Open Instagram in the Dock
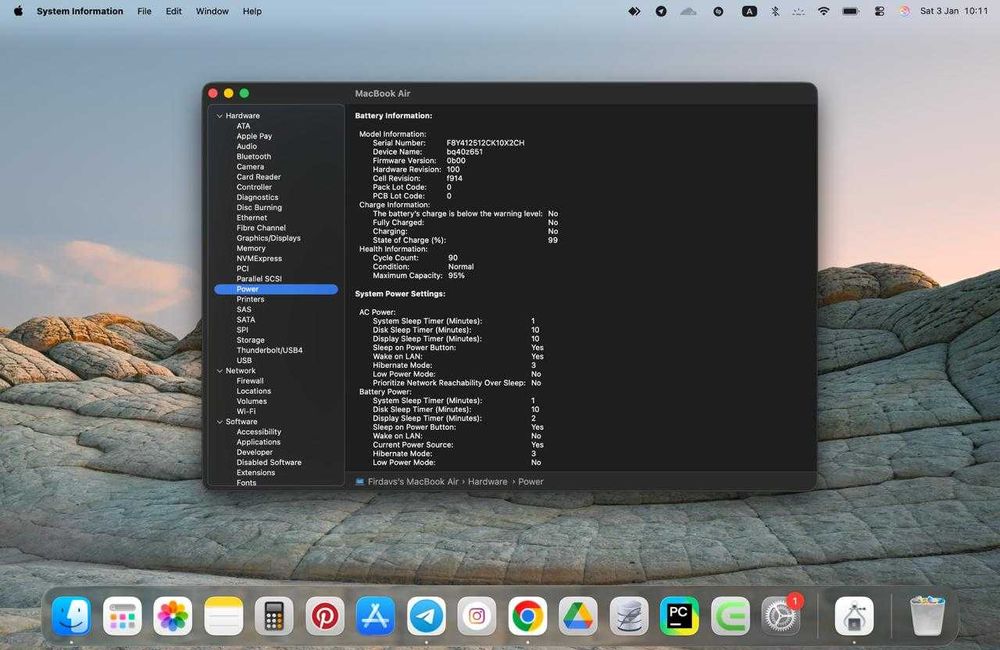This screenshot has height=650, width=1000. [476, 616]
